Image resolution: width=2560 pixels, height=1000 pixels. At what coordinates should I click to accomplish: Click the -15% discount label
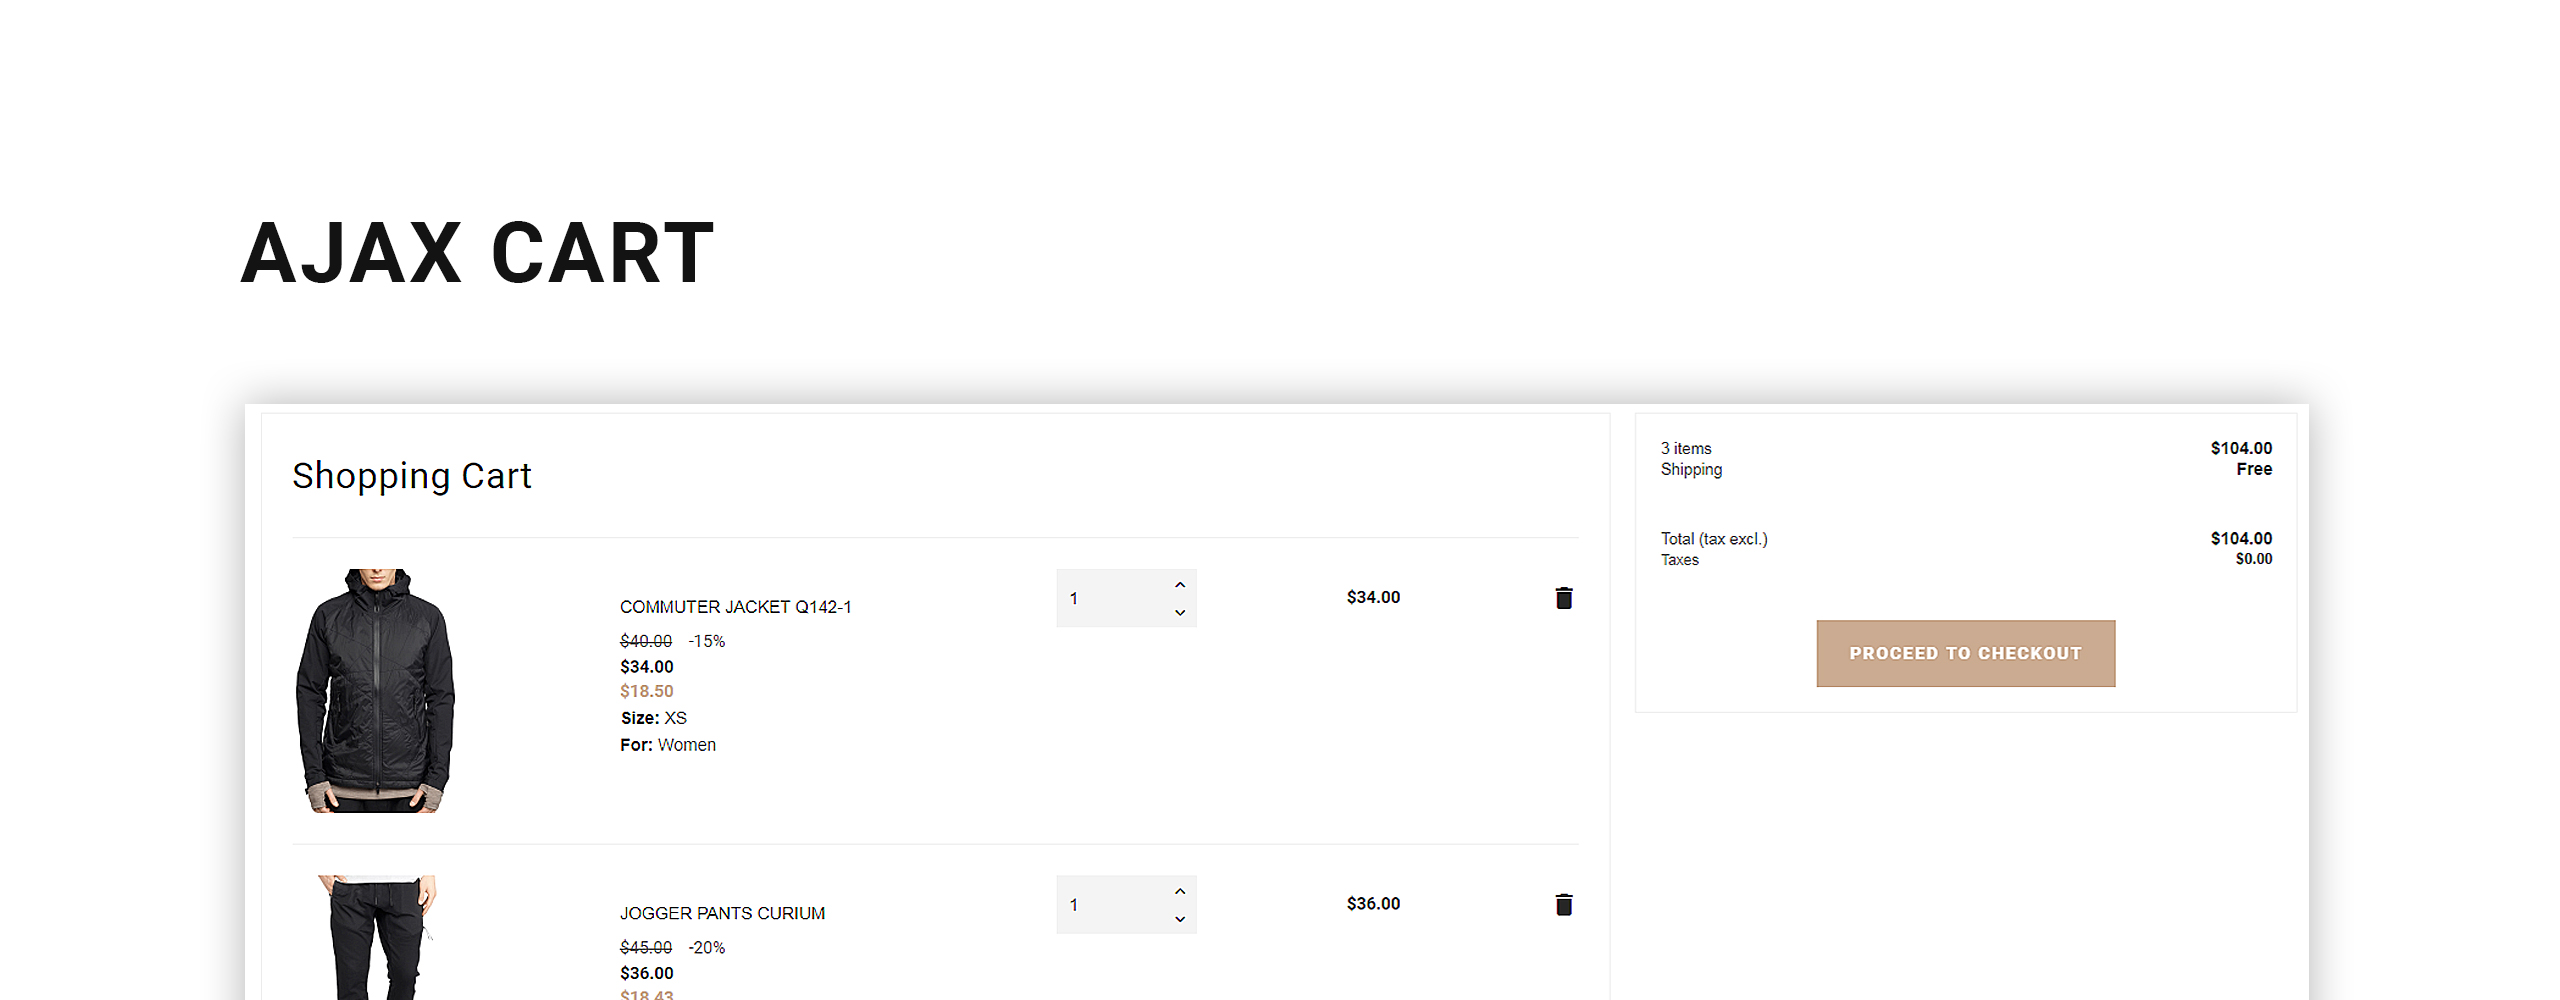tap(706, 641)
